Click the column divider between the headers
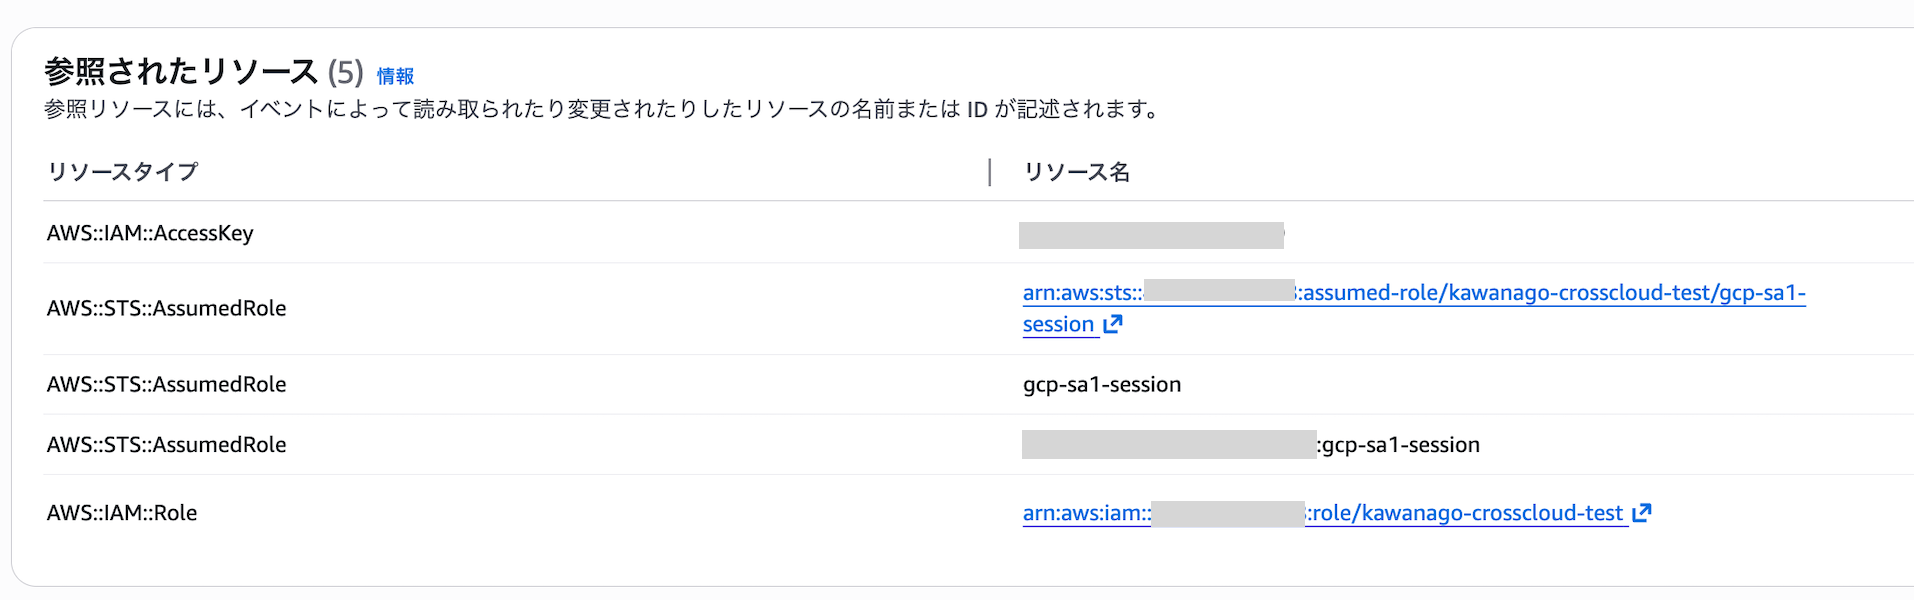This screenshot has width=1914, height=600. point(990,172)
